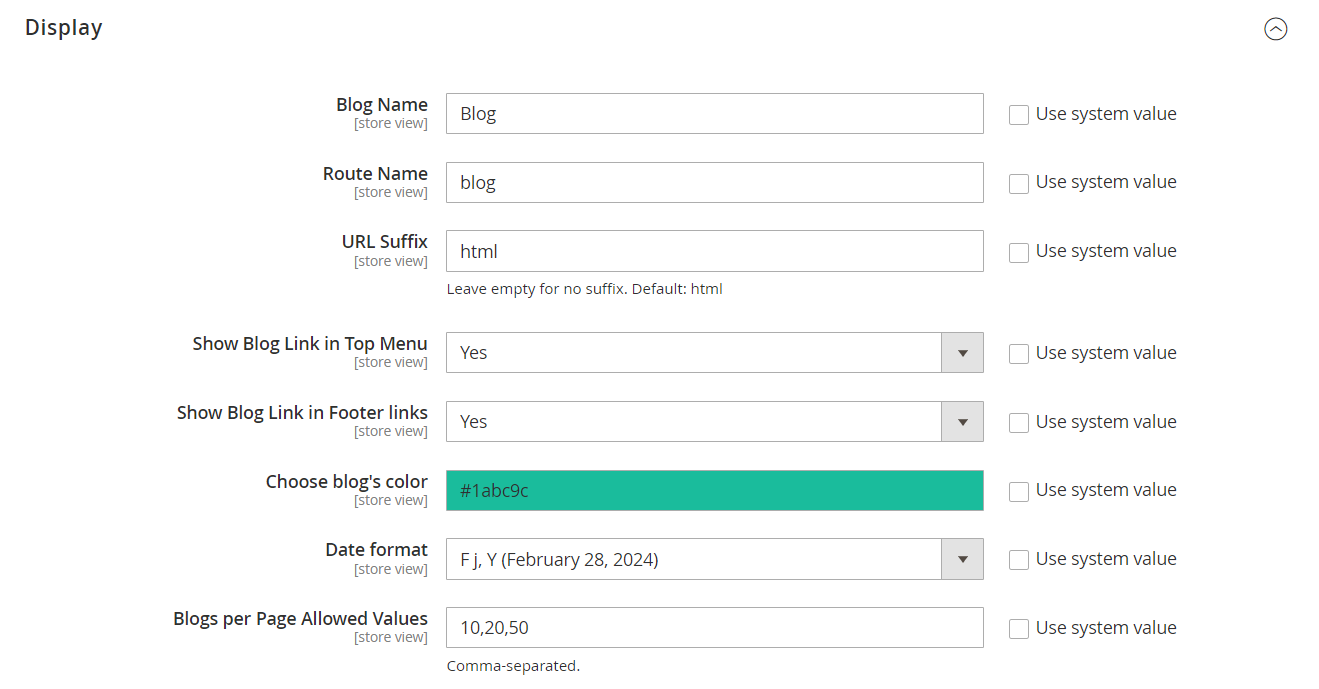Screen dimensions: 1319x689
Task: Click the Display section heading
Action: (64, 28)
